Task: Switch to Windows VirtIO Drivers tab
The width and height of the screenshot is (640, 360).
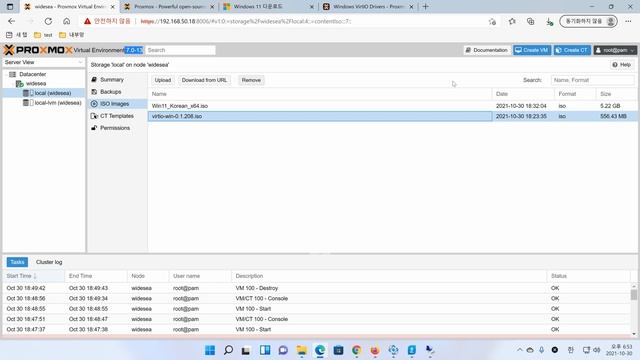Action: [367, 7]
